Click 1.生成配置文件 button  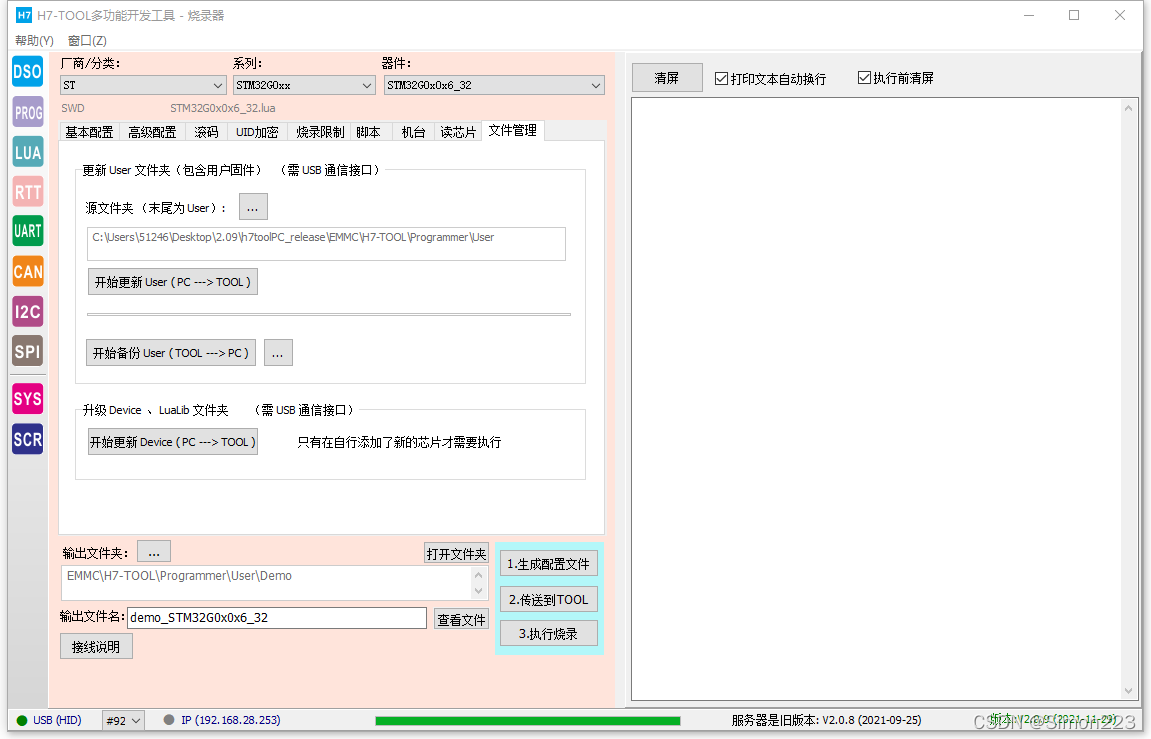(548, 564)
